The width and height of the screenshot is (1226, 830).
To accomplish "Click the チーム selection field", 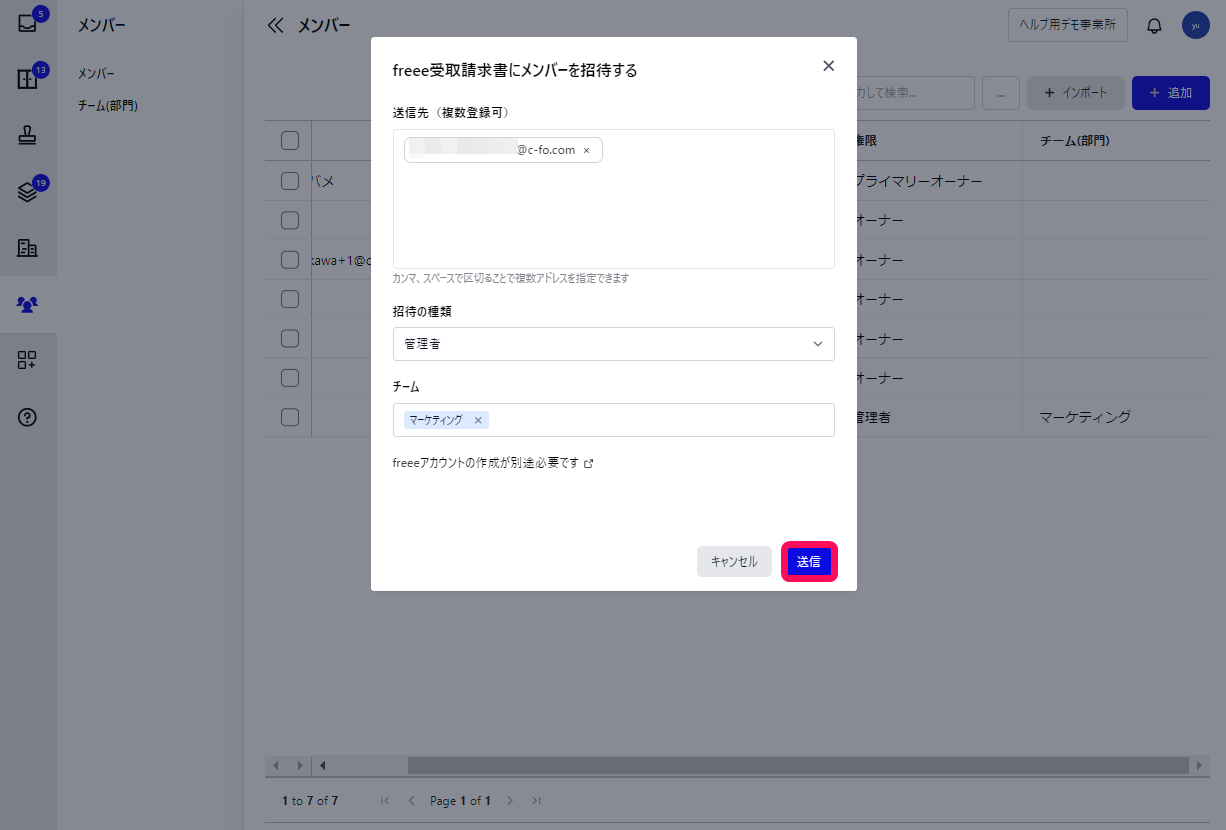I will [614, 420].
